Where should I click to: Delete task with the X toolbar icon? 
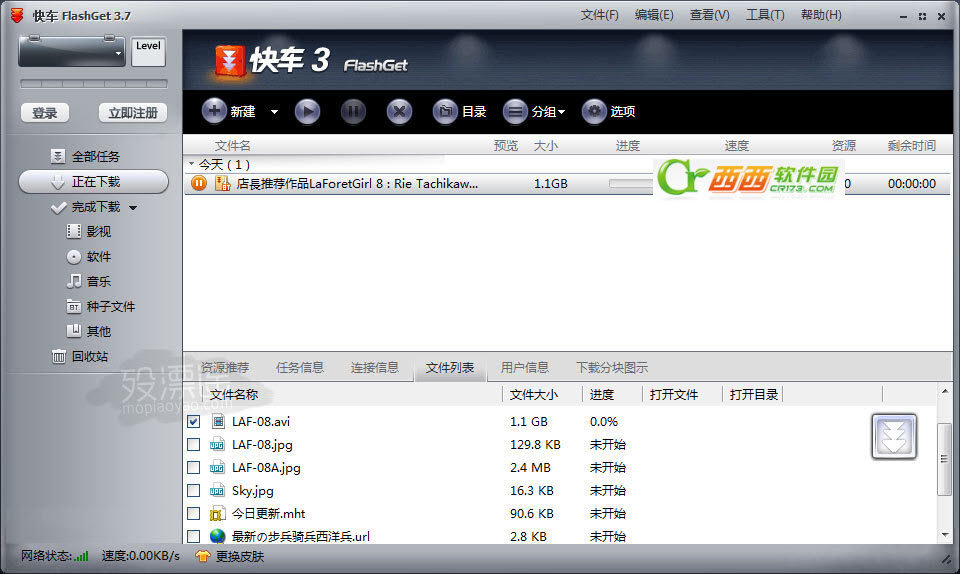point(399,111)
